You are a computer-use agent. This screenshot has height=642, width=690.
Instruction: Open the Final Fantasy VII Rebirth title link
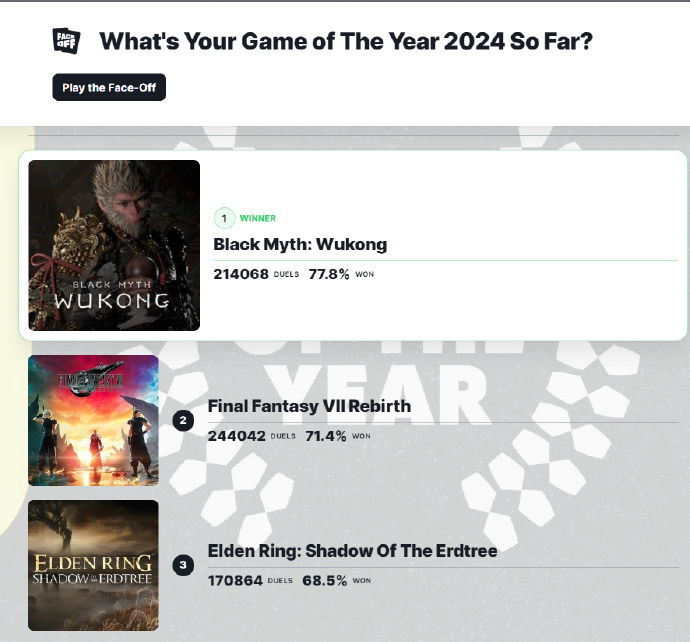[309, 406]
